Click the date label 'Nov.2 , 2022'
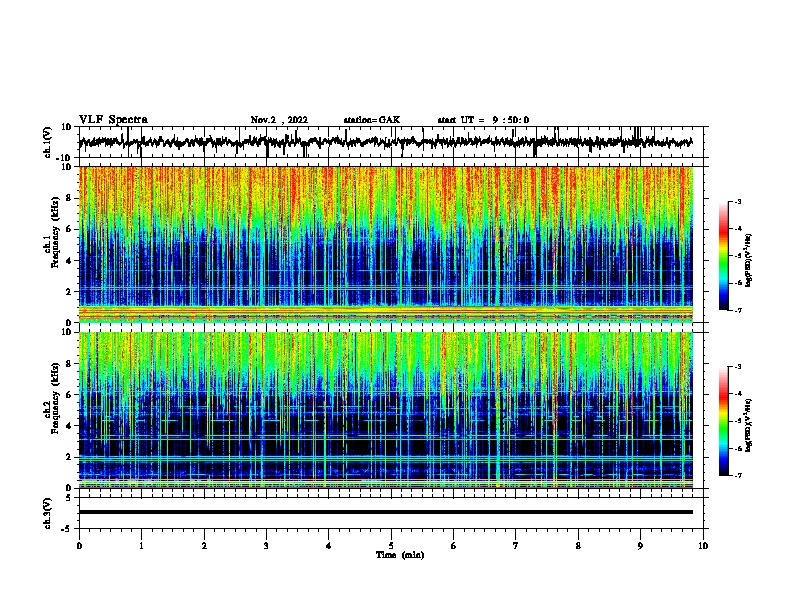792x612 pixels. click(x=279, y=120)
